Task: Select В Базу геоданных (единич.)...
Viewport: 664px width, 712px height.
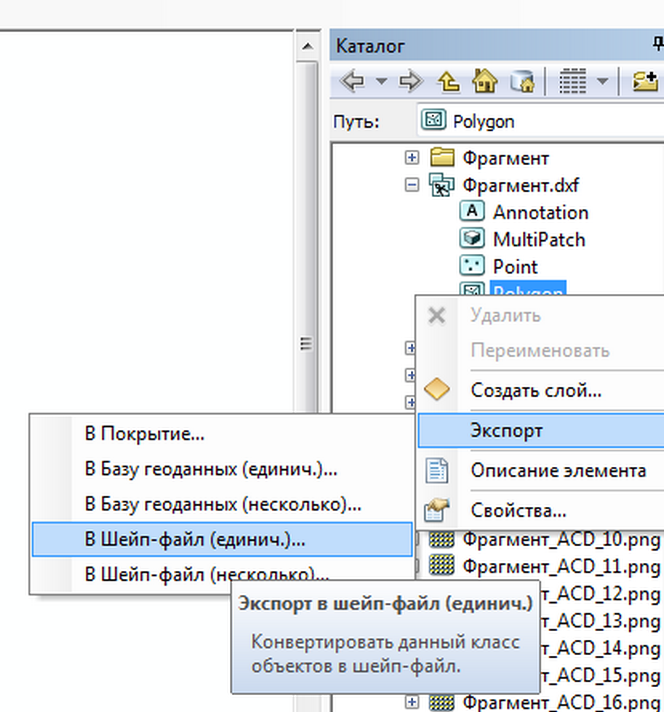Action: click(222, 469)
